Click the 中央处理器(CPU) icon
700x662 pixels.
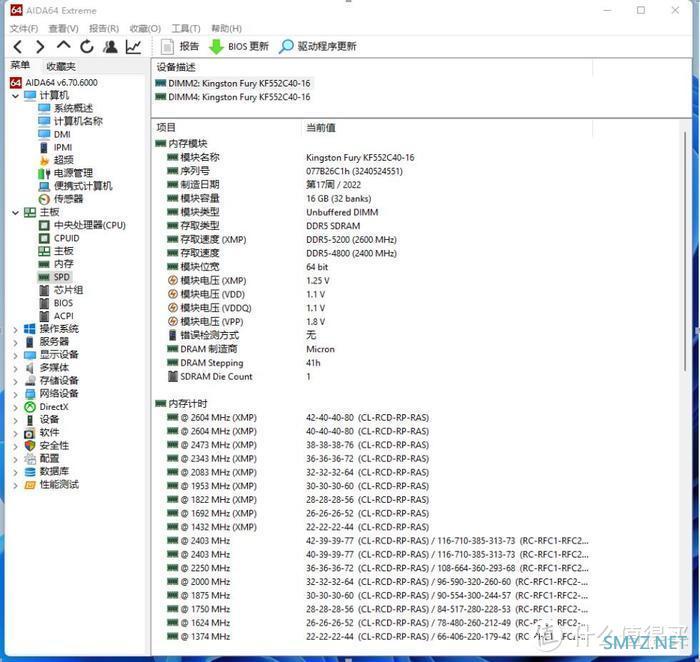44,225
